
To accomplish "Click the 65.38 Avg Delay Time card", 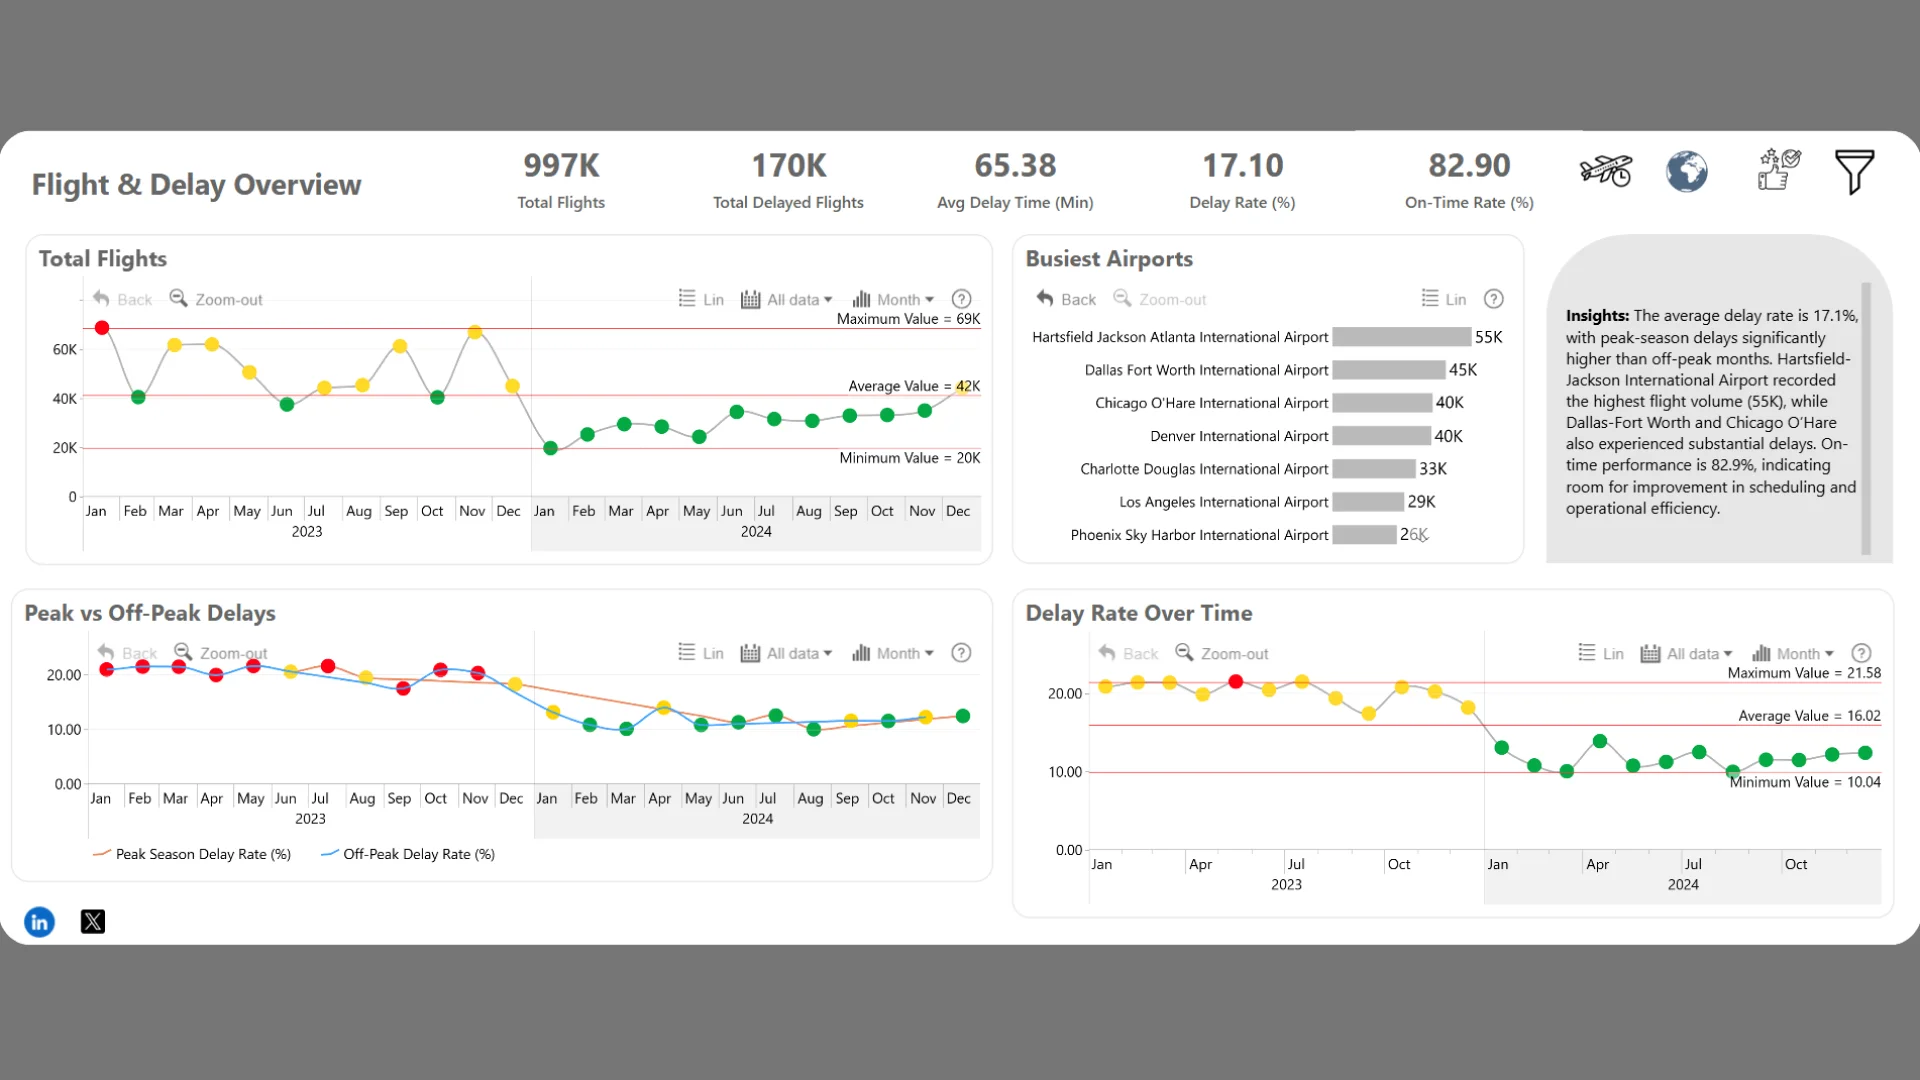I will (x=1015, y=179).
